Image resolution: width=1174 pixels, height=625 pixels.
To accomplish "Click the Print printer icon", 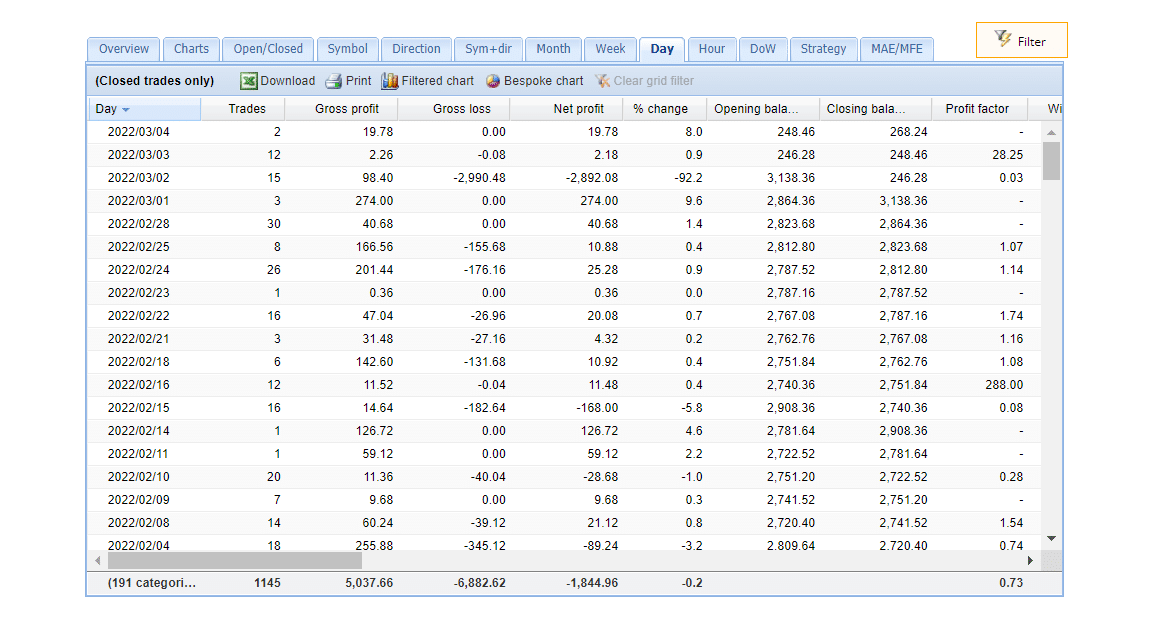I will [x=334, y=81].
